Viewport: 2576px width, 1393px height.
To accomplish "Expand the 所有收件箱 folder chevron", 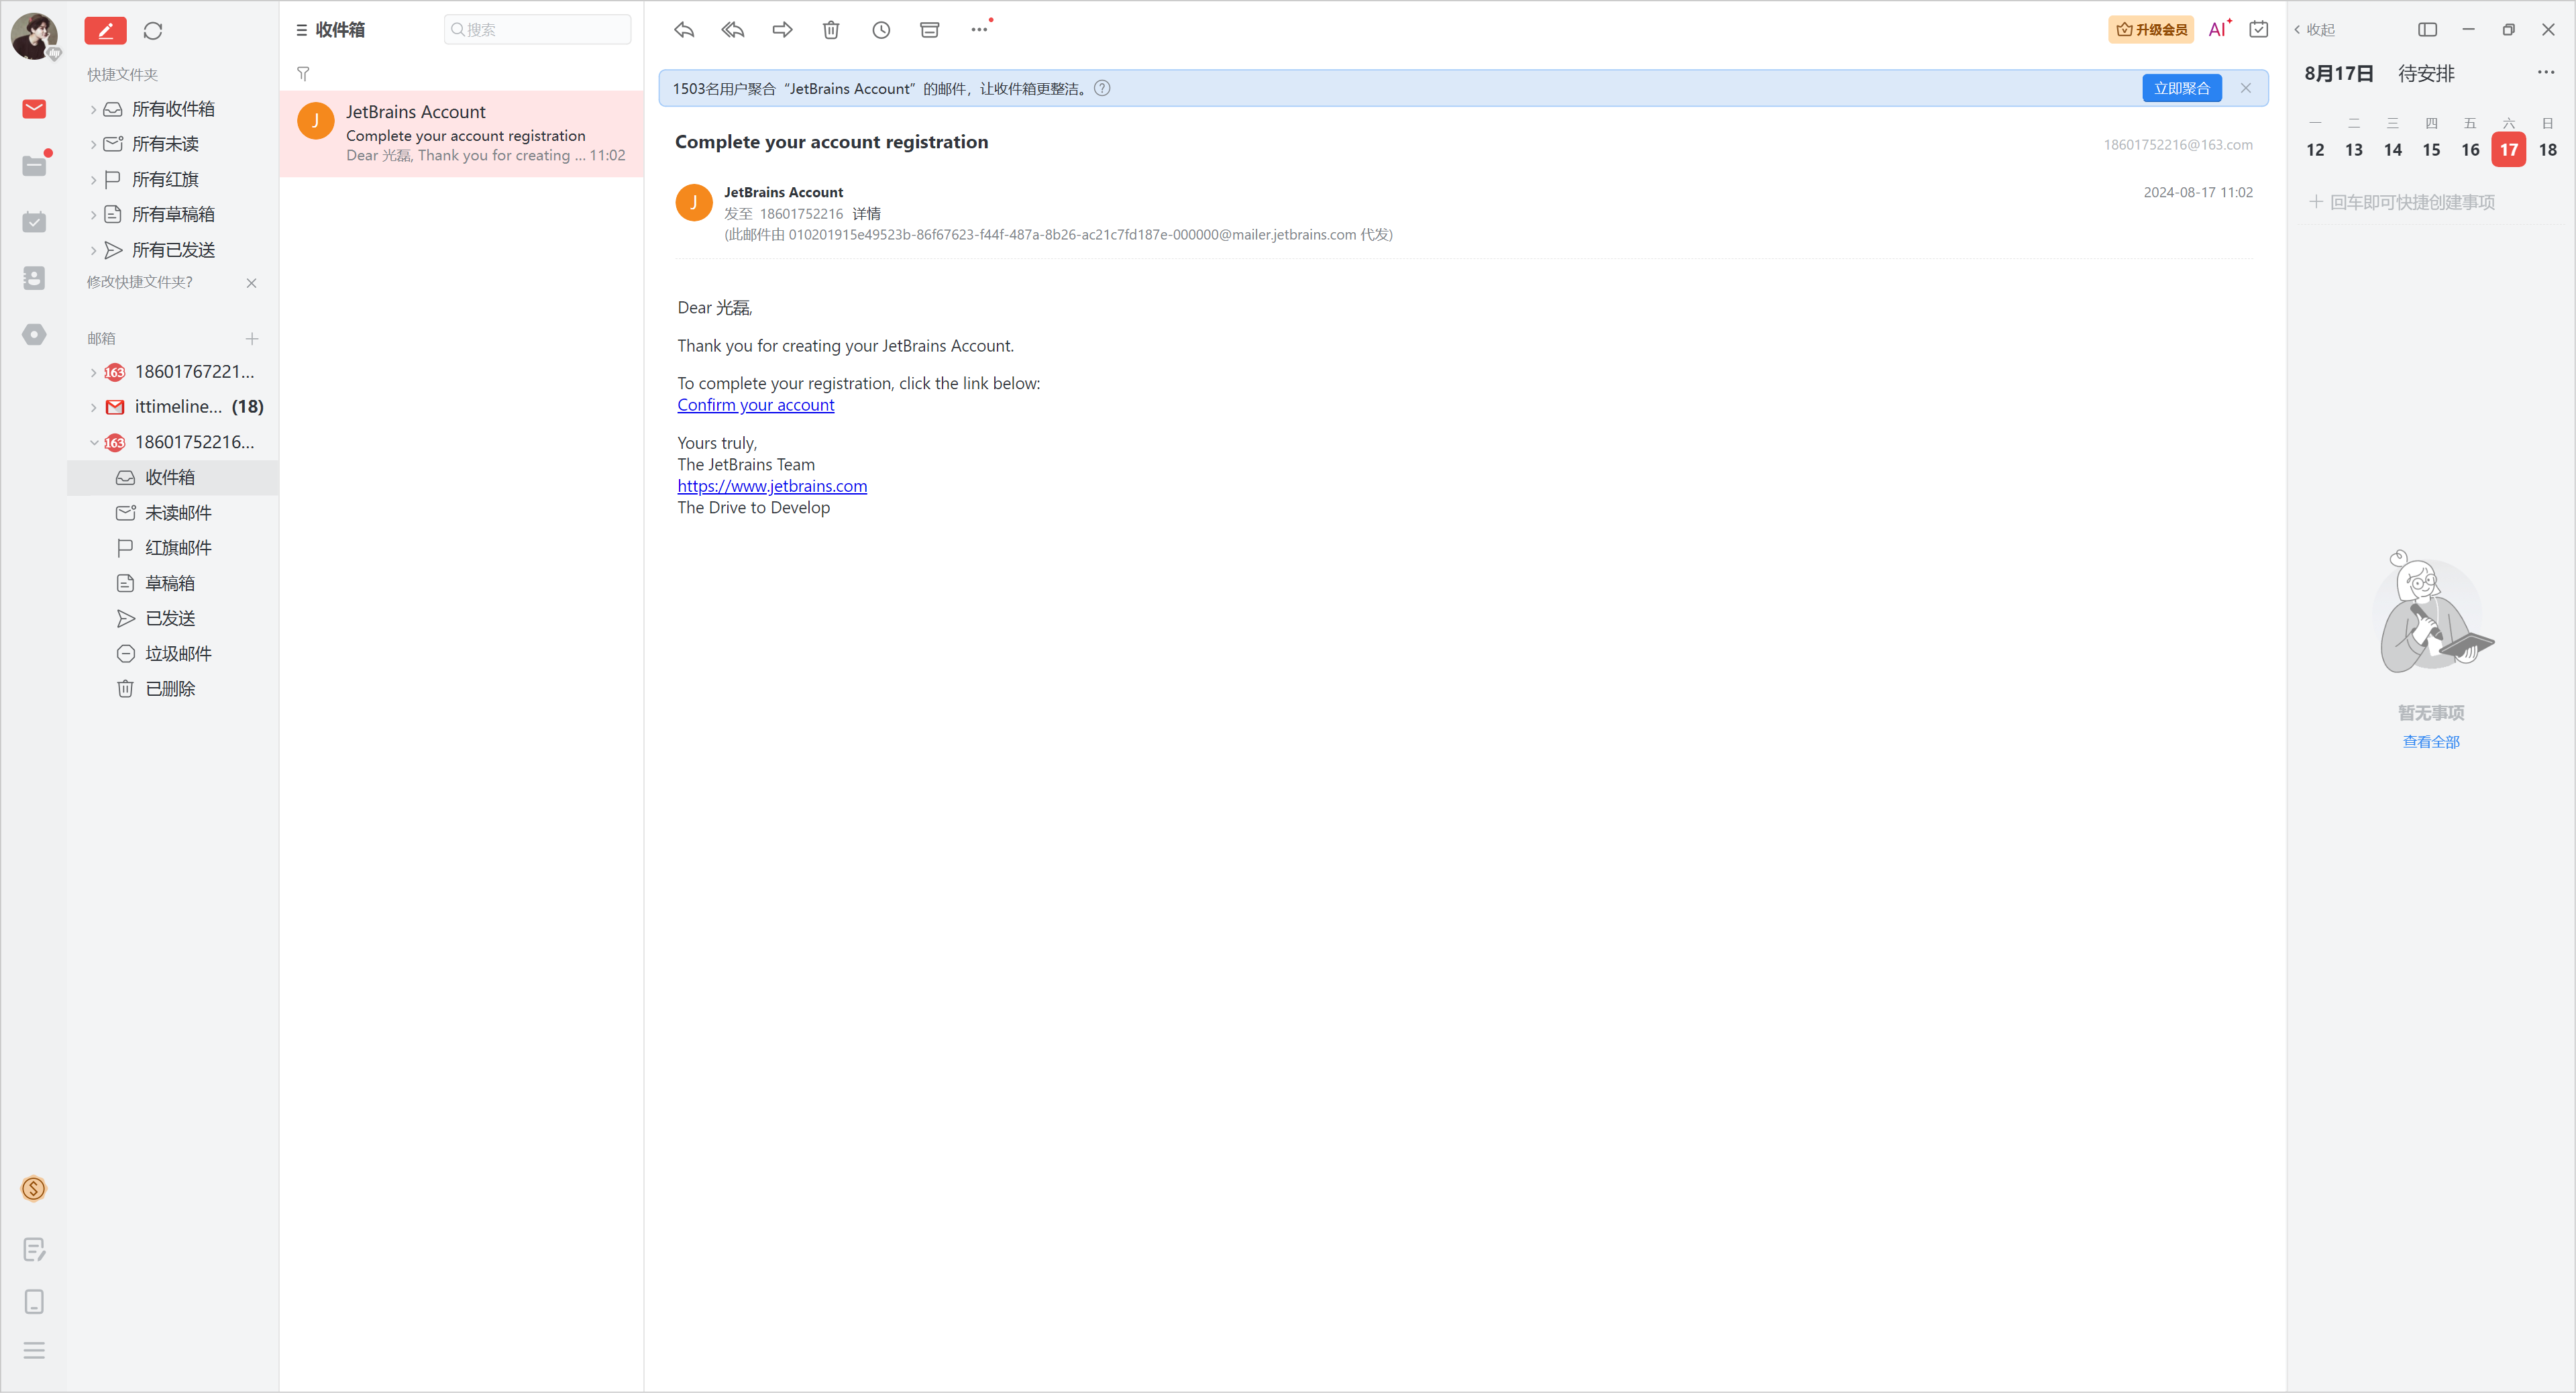I will pyautogui.click(x=94, y=109).
